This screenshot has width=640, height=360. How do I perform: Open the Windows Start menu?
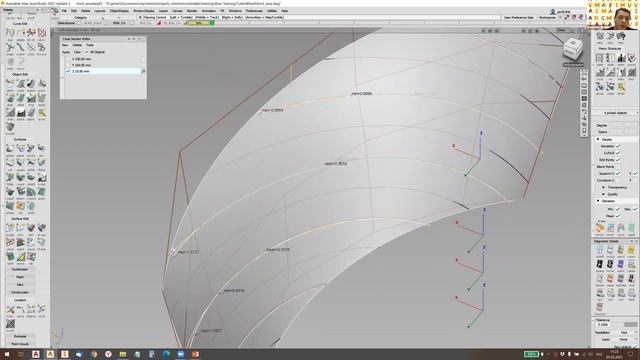coord(7,354)
